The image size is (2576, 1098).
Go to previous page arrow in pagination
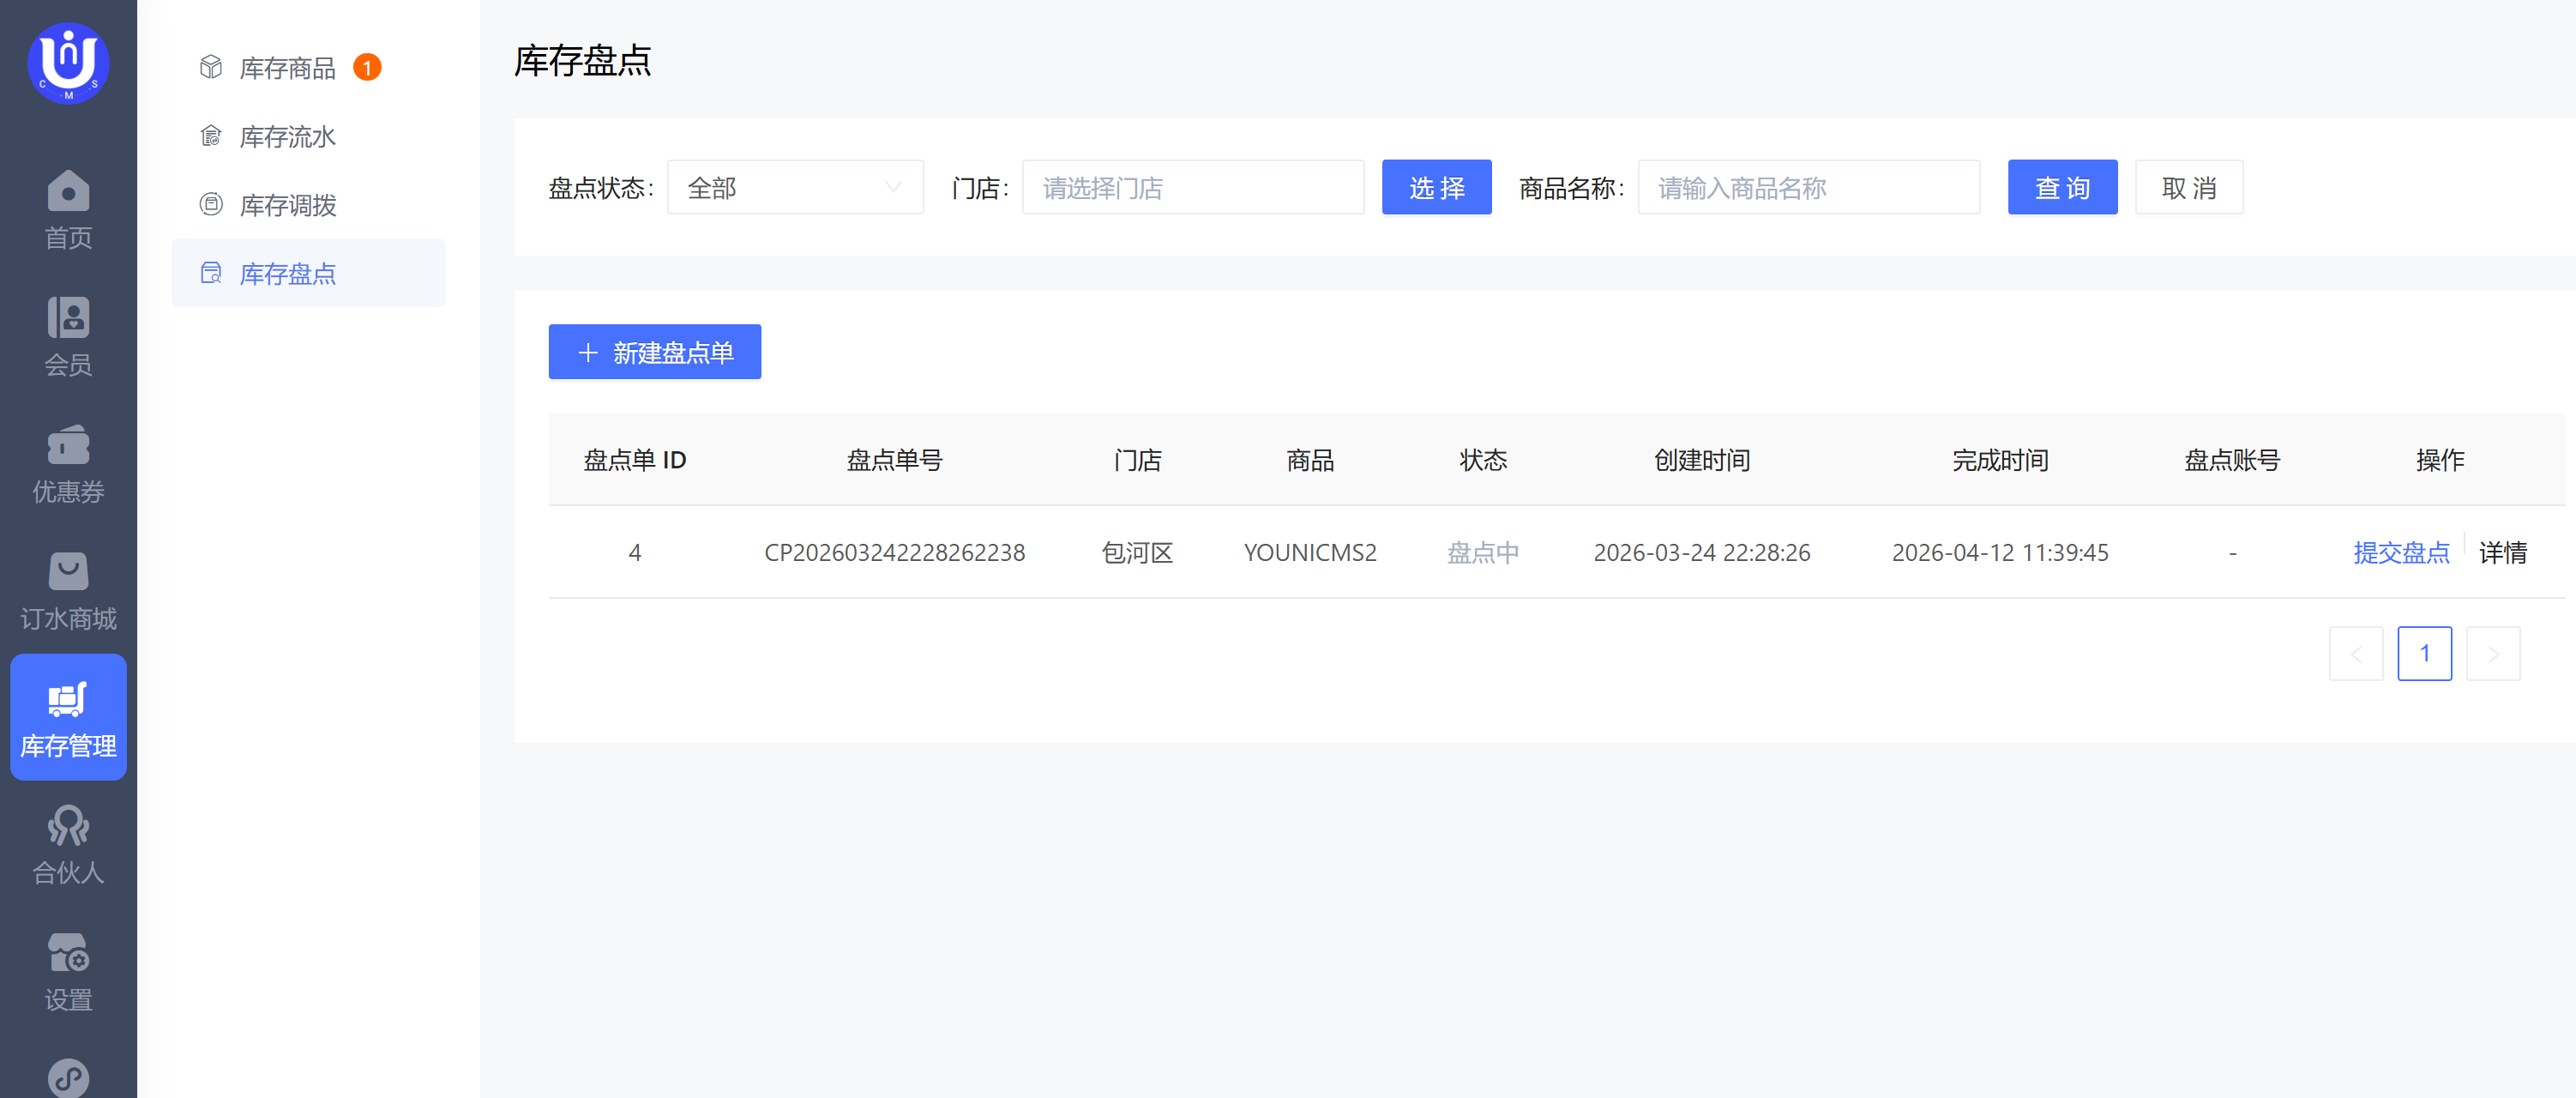tap(2355, 654)
